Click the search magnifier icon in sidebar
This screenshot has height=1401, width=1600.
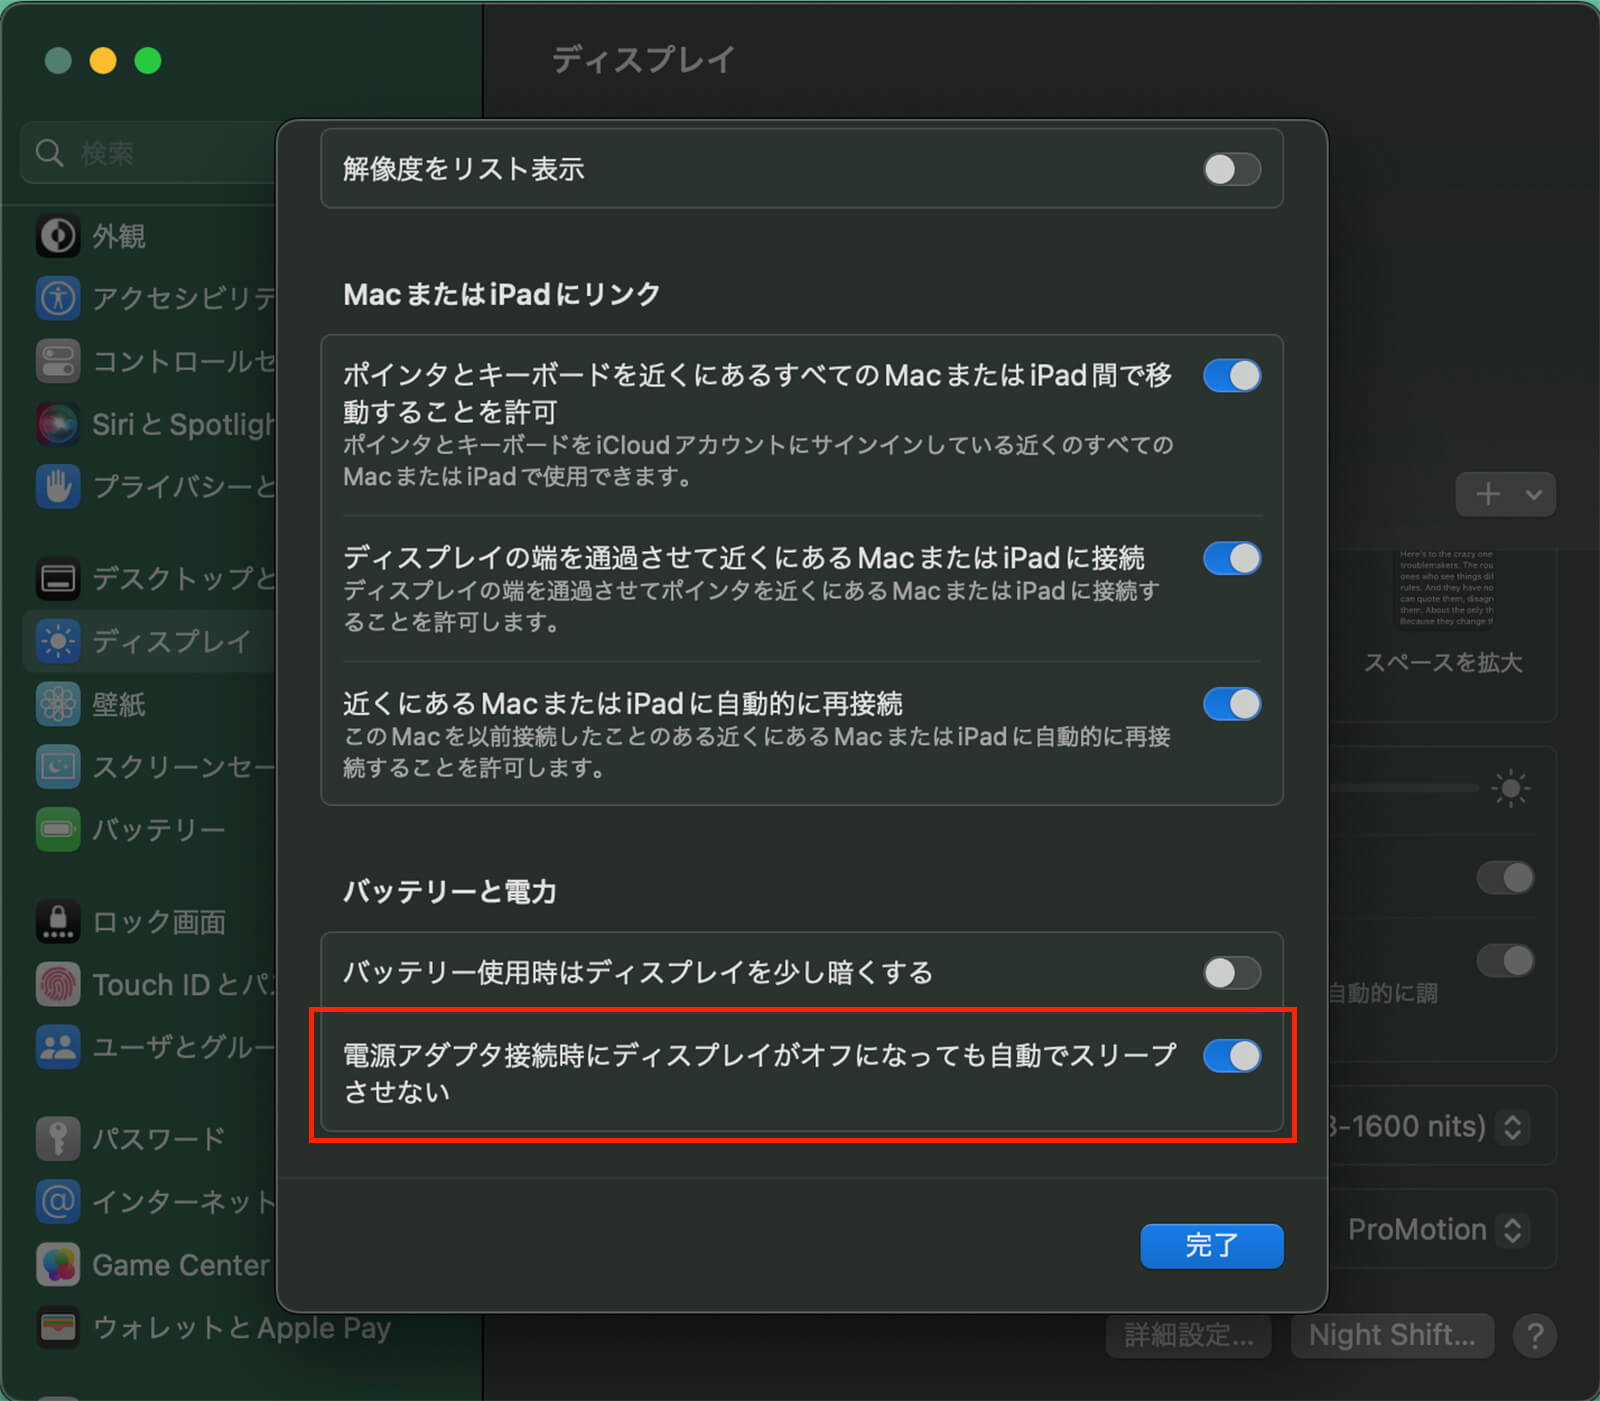[x=49, y=153]
